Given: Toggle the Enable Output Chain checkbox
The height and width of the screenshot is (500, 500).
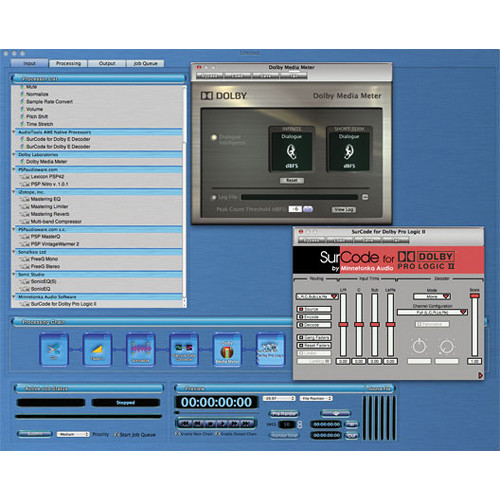Looking at the screenshot, I should click(218, 434).
